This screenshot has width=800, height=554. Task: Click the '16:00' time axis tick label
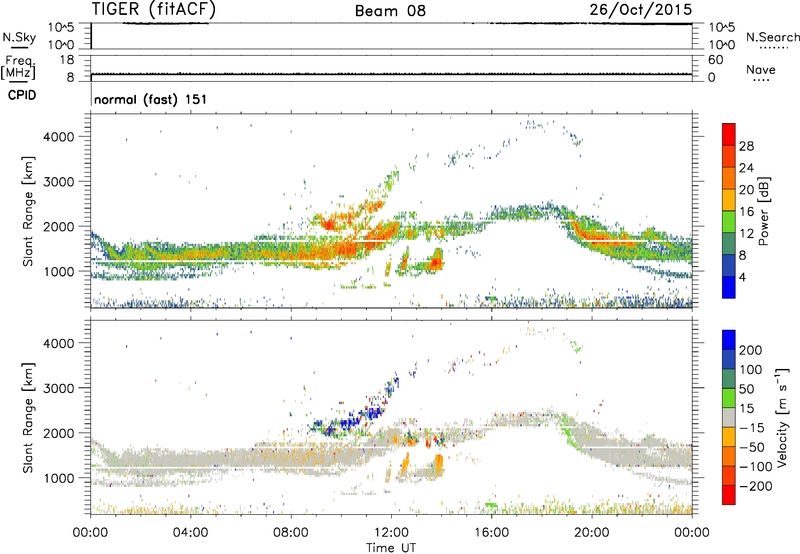(x=491, y=533)
